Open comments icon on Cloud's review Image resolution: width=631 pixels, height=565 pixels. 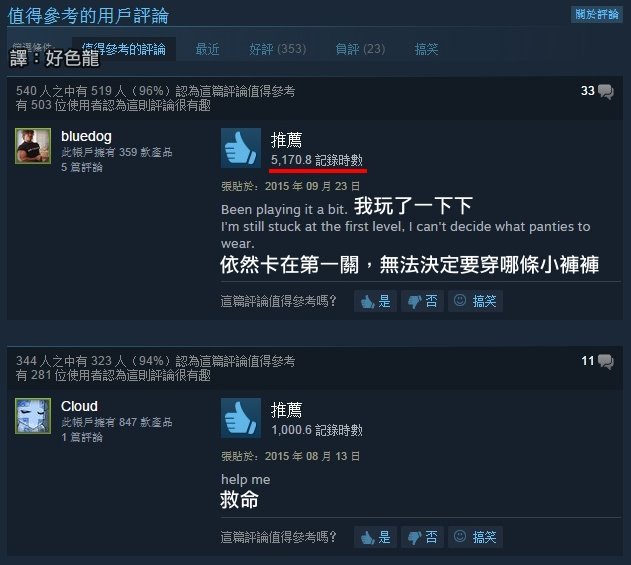coord(605,361)
